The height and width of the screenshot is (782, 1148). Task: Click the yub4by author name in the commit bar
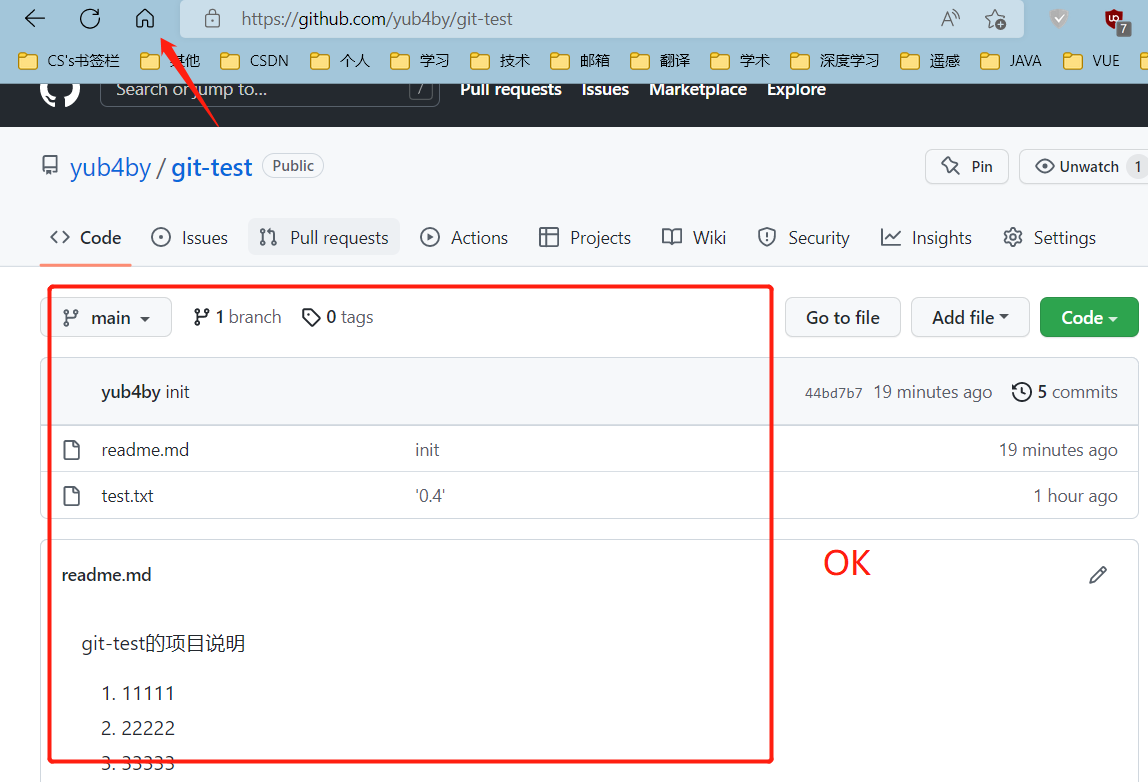click(130, 392)
